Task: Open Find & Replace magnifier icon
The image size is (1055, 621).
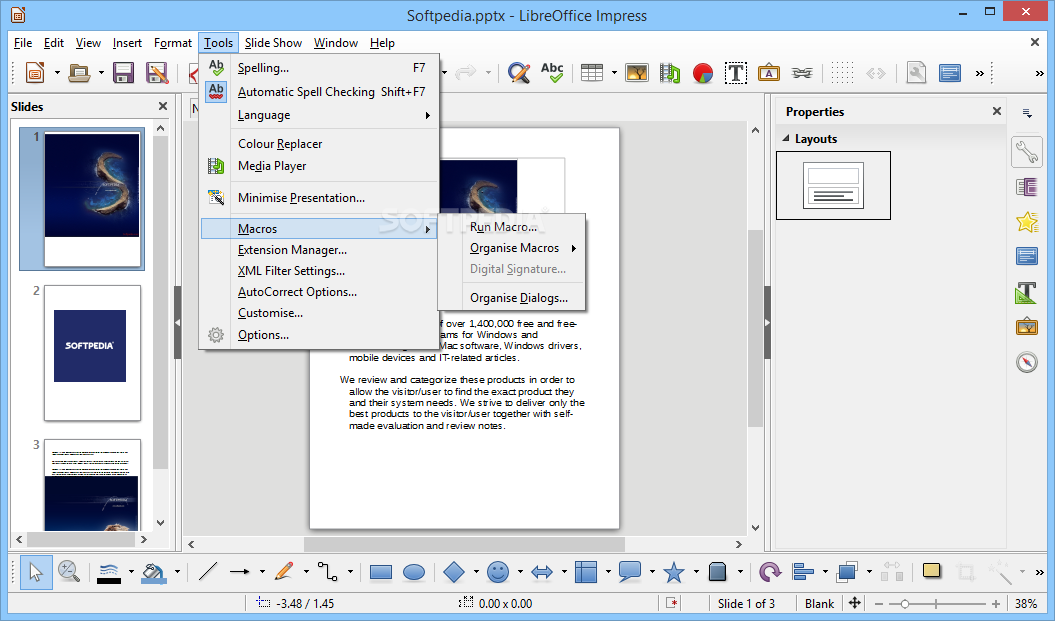Action: pos(519,73)
